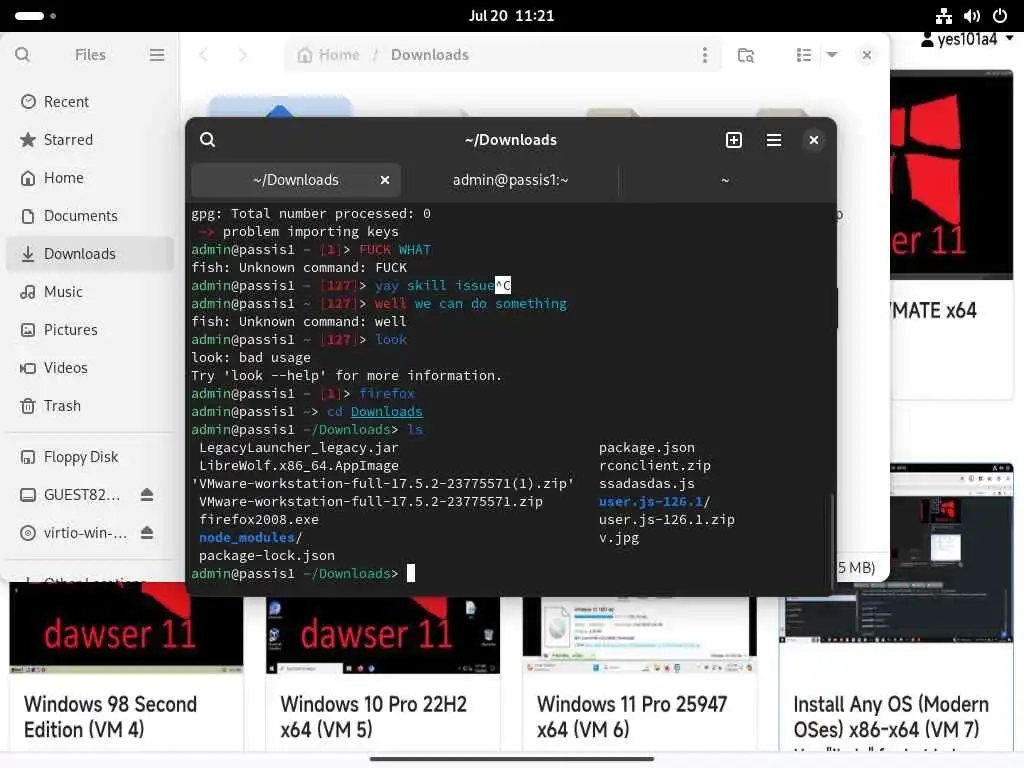Open the power icon in top bar
Image resolution: width=1024 pixels, height=768 pixels.
(1000, 16)
